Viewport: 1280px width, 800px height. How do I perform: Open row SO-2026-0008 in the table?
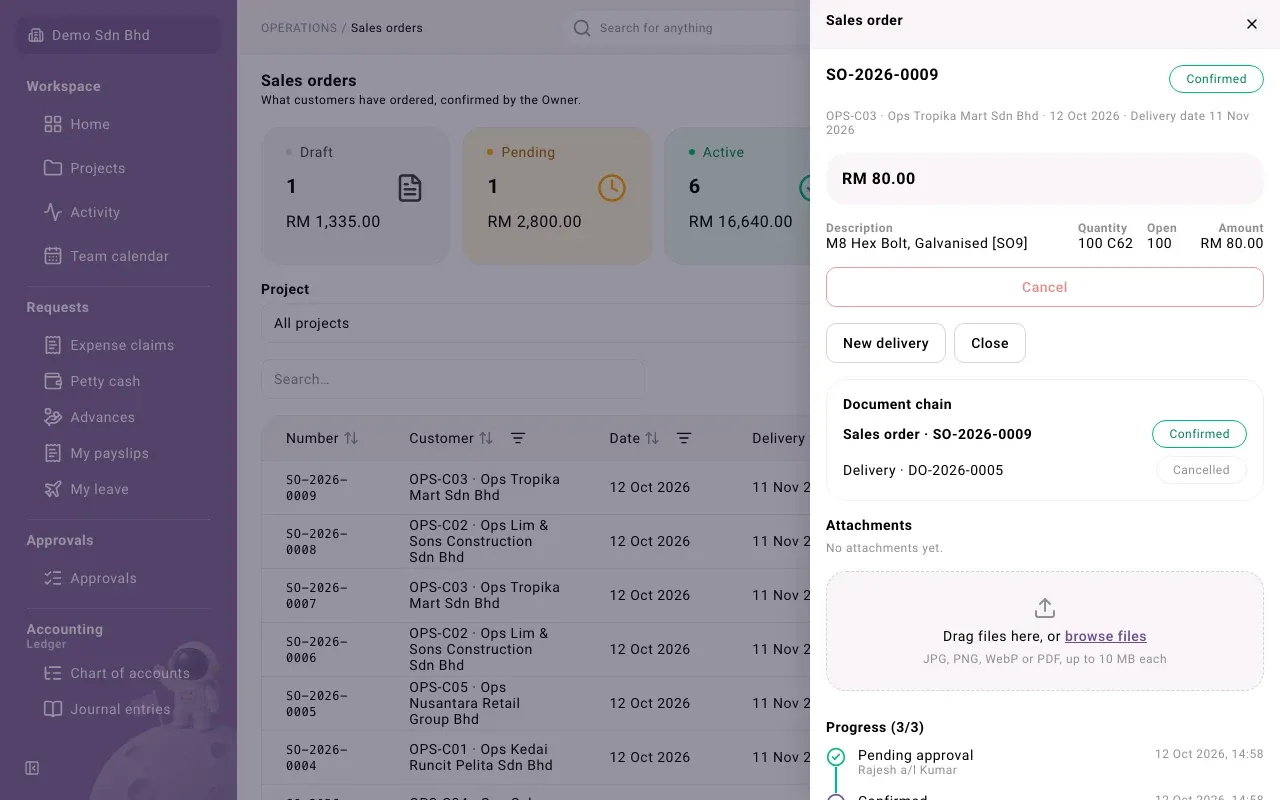(536, 541)
